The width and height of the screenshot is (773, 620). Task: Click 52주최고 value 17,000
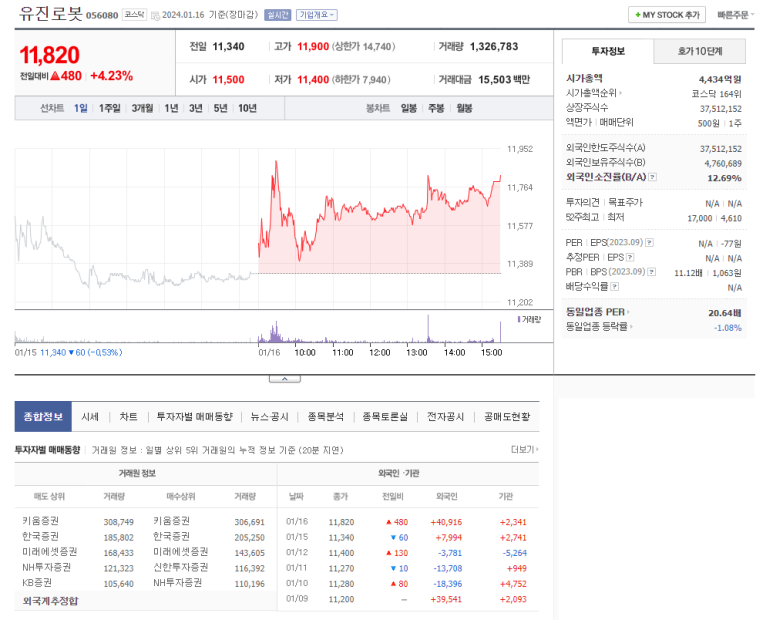[x=700, y=218]
